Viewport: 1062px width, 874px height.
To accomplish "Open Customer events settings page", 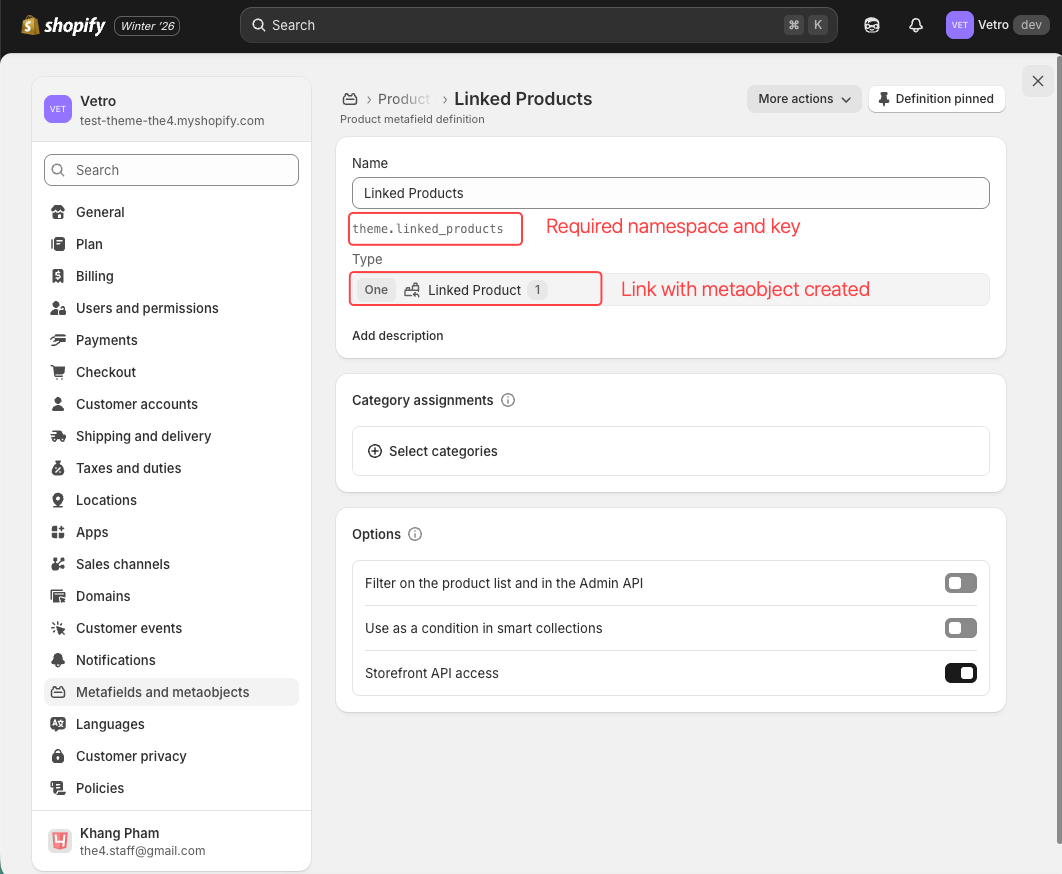I will click(129, 628).
